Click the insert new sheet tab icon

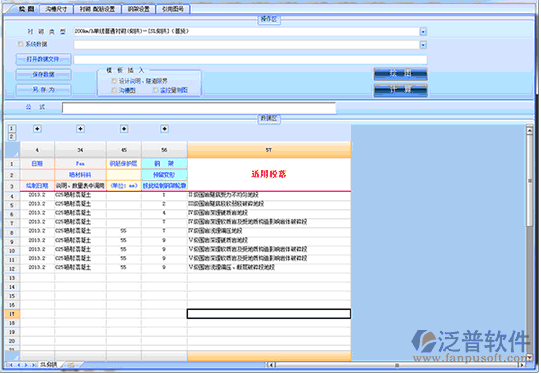point(71,365)
